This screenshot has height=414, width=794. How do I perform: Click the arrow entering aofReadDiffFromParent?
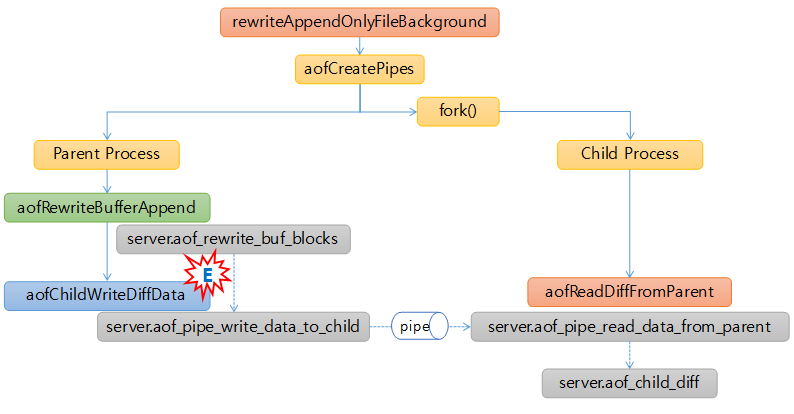[x=630, y=272]
